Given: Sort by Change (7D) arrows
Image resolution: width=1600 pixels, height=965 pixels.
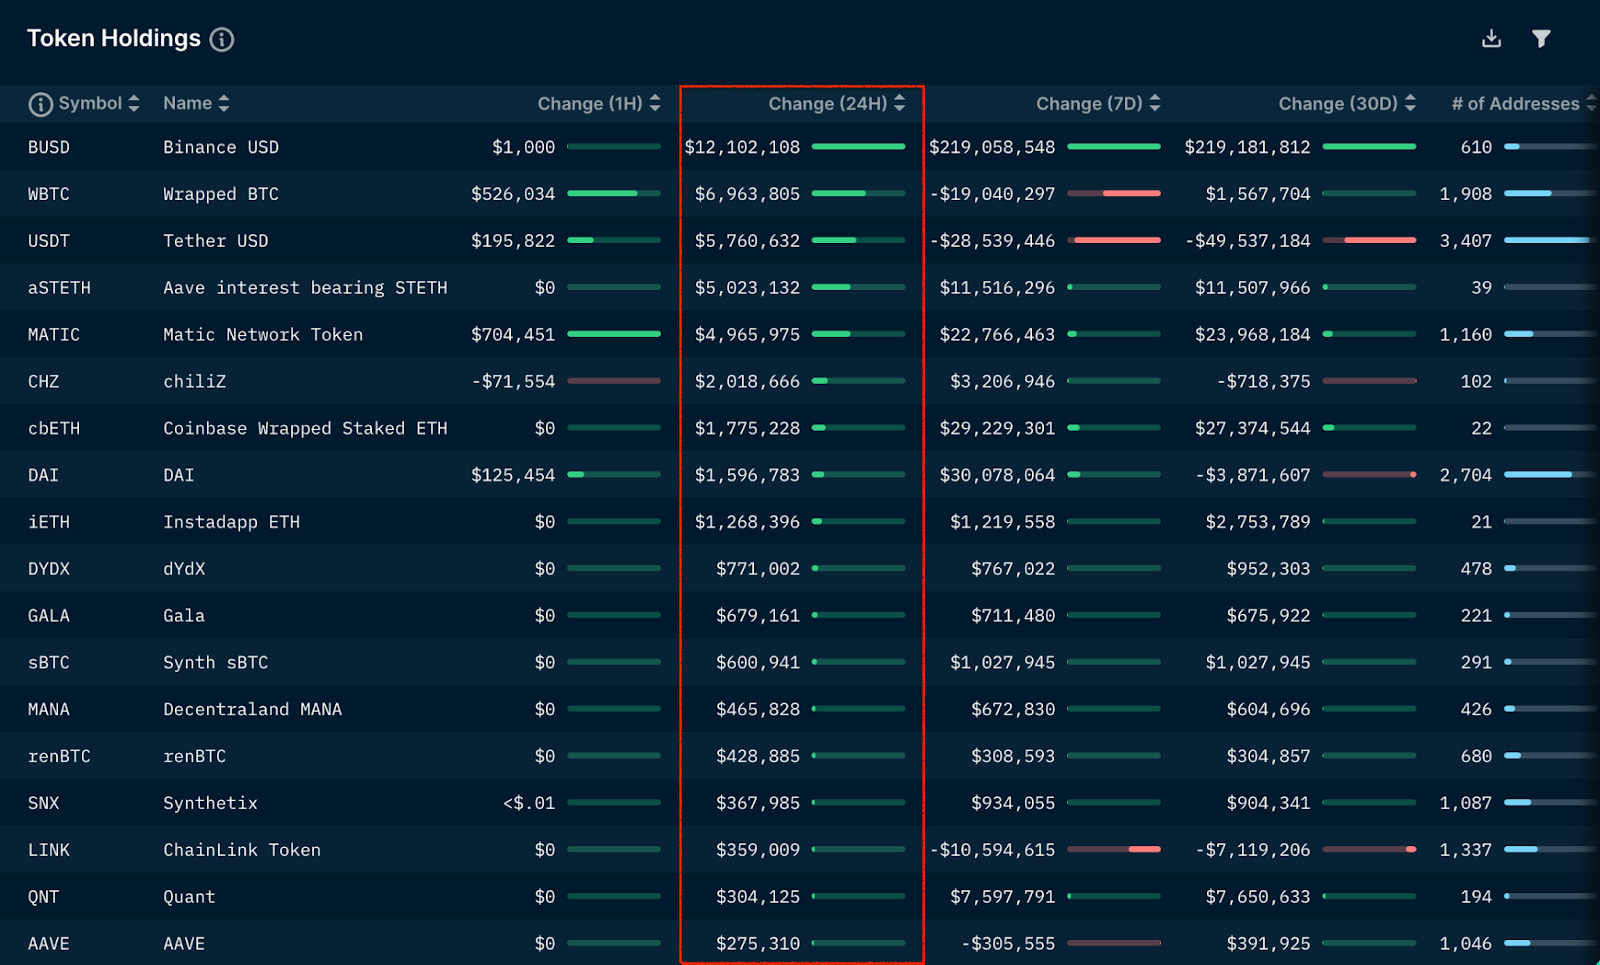Looking at the screenshot, I should tap(1155, 103).
